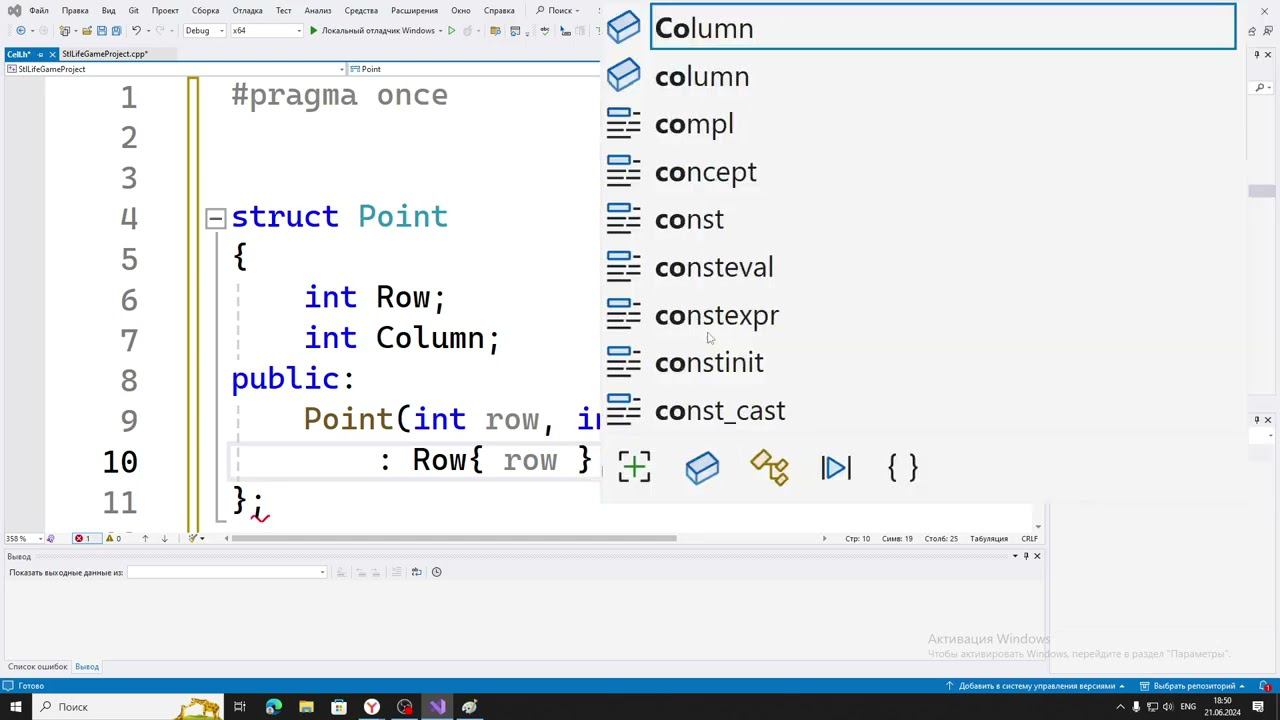Viewport: 1280px width, 720px height.
Task: Click the horizontal scrollbar of the editor
Action: [x=453, y=539]
